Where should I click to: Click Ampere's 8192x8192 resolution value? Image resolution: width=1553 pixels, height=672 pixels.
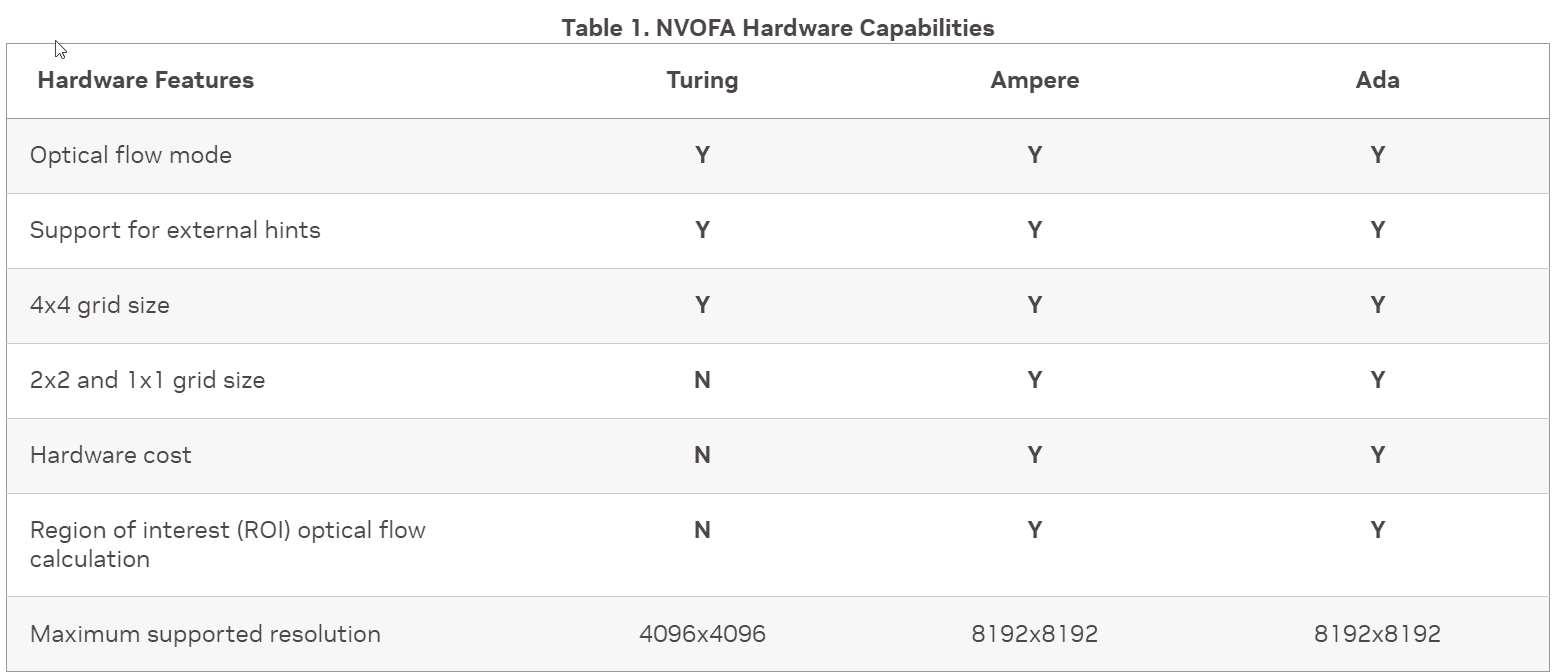[1034, 634]
